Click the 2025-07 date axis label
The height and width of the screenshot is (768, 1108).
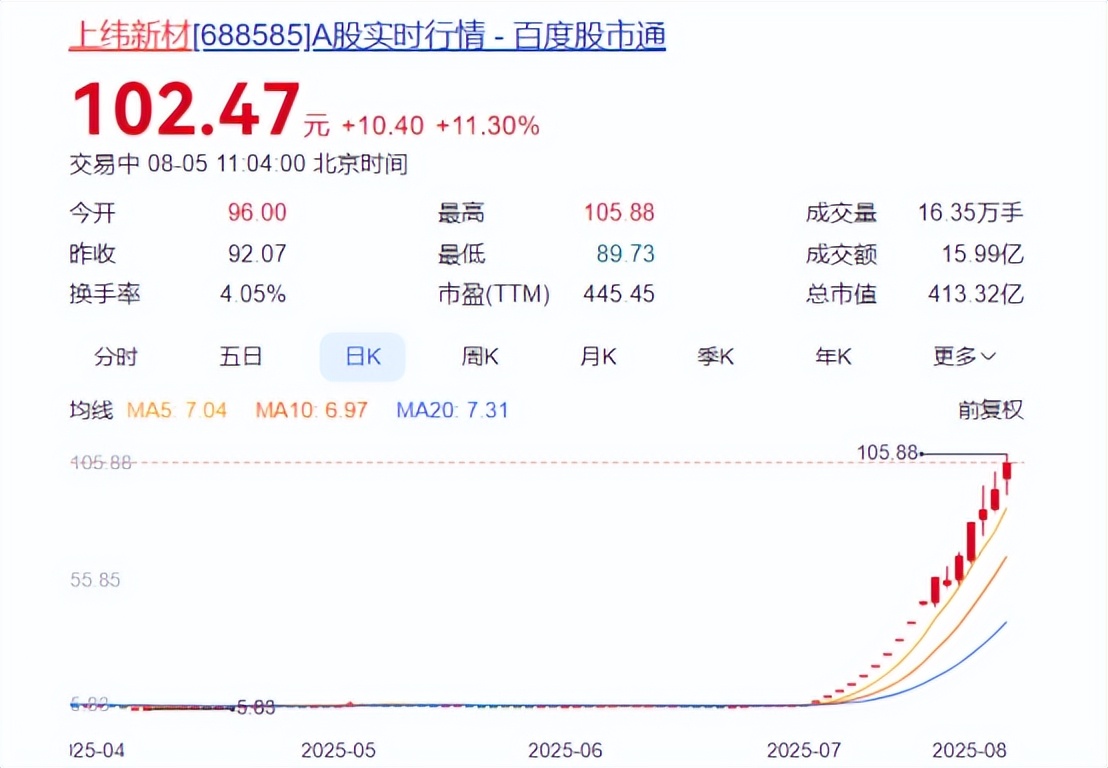click(804, 750)
